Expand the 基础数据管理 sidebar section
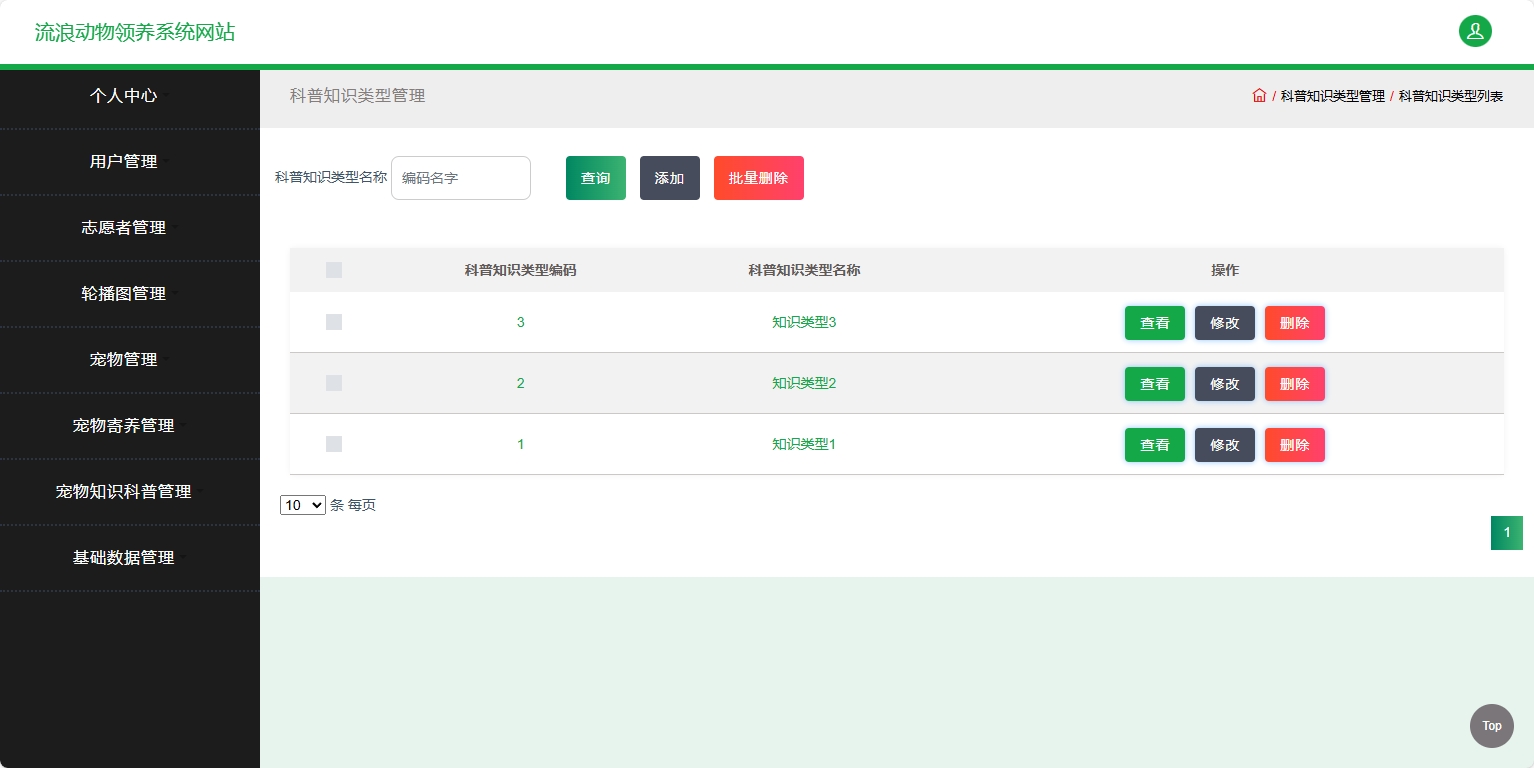 124,558
